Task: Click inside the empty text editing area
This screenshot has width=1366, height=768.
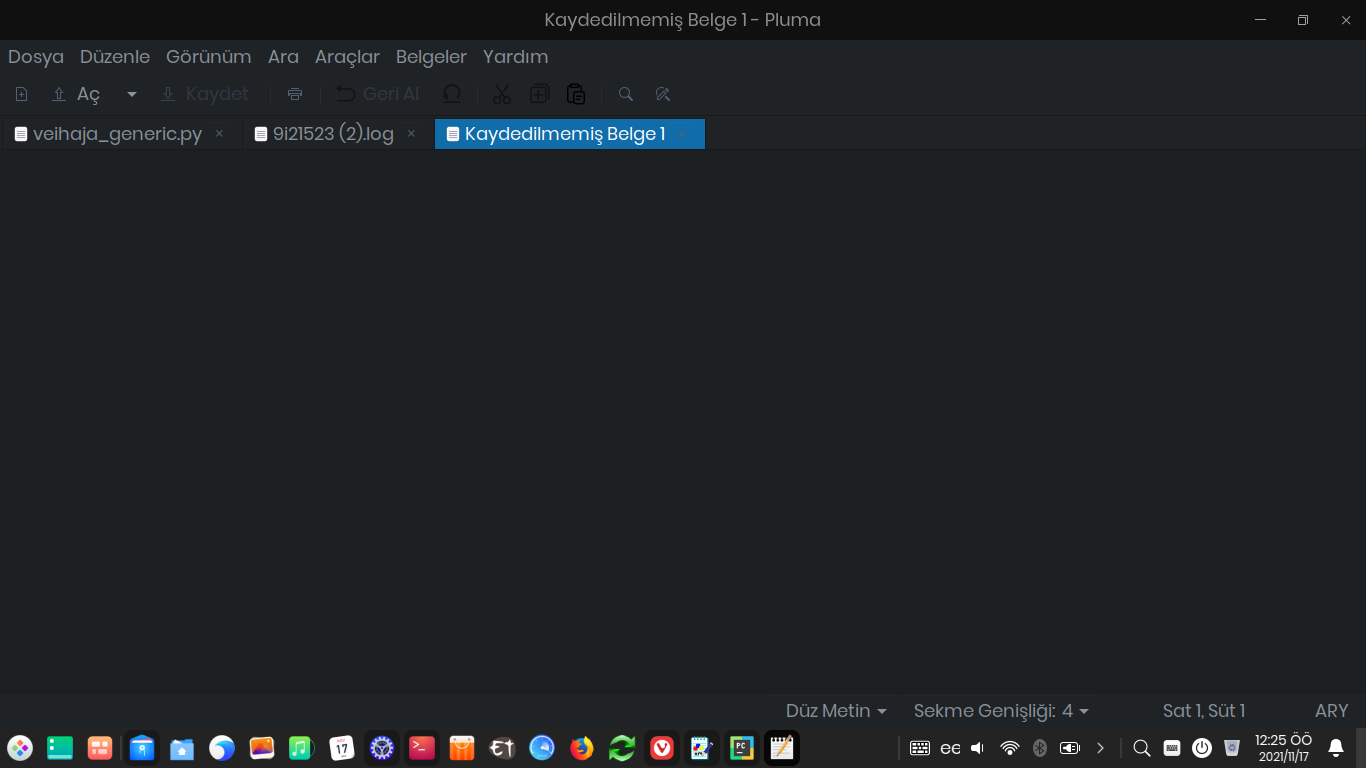Action: [x=683, y=422]
